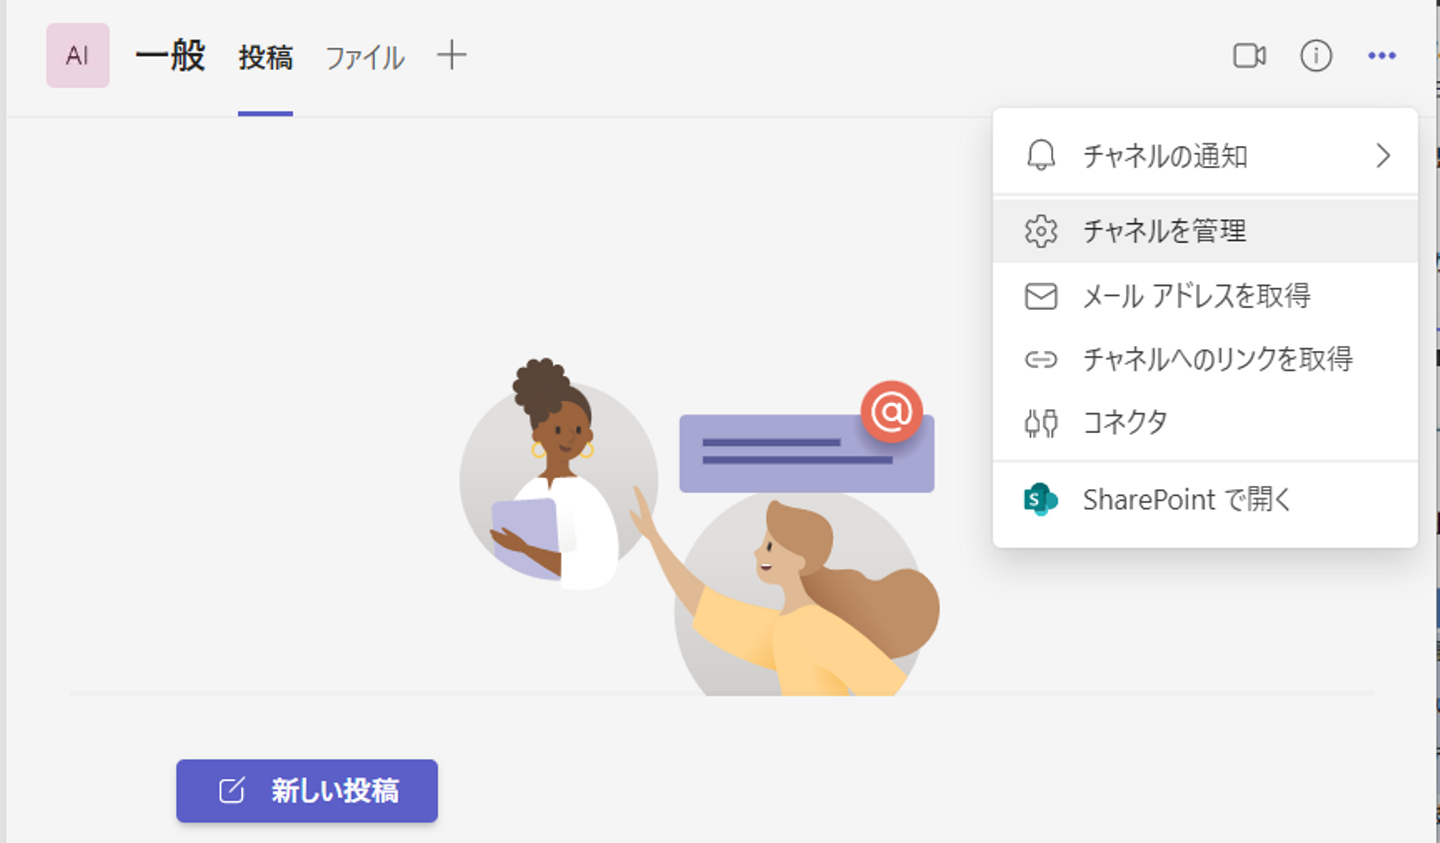Expand the チャネルの通知 submenu chevron
Image resolution: width=1440 pixels, height=843 pixels.
1383,156
